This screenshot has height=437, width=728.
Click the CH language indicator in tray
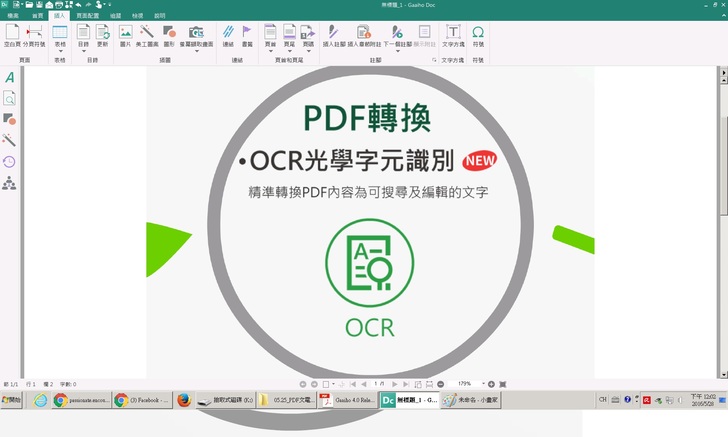coord(603,399)
